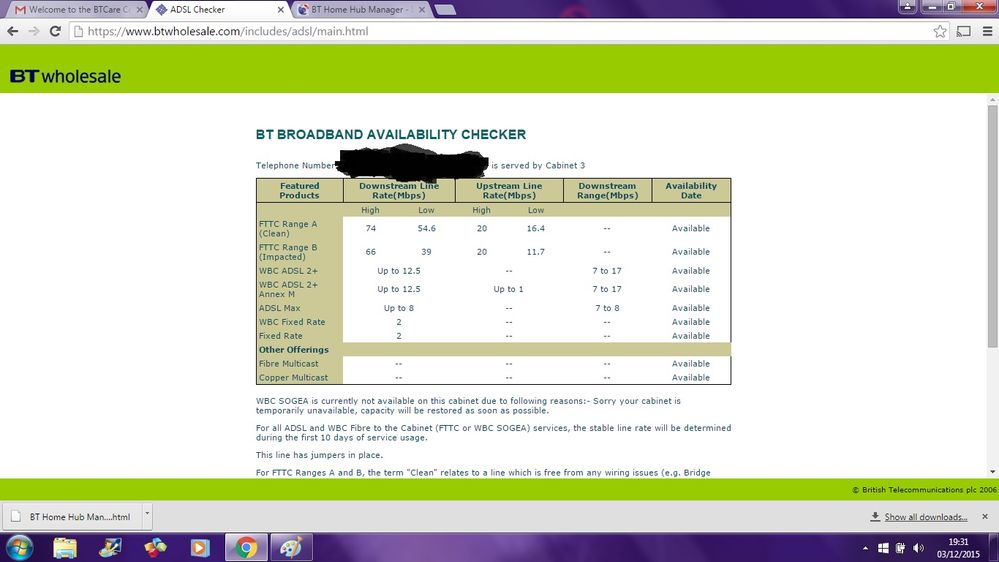Click the 'Availability Date' column header
Screen dimensions: 999x562
(691, 191)
